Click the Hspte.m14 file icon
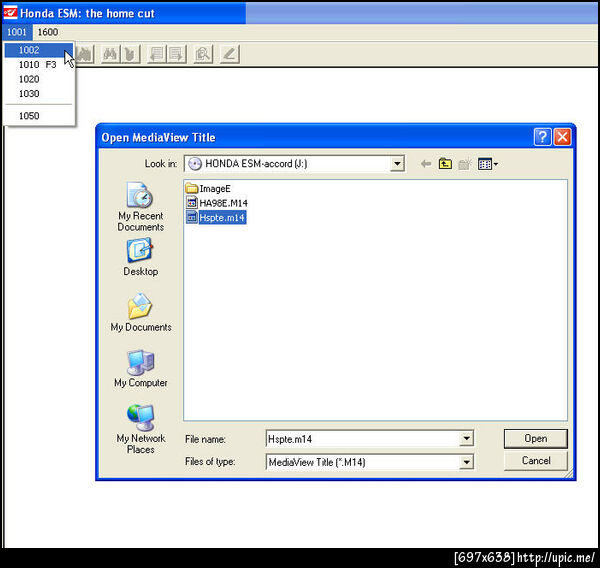This screenshot has height=568, width=600. pyautogui.click(x=191, y=217)
